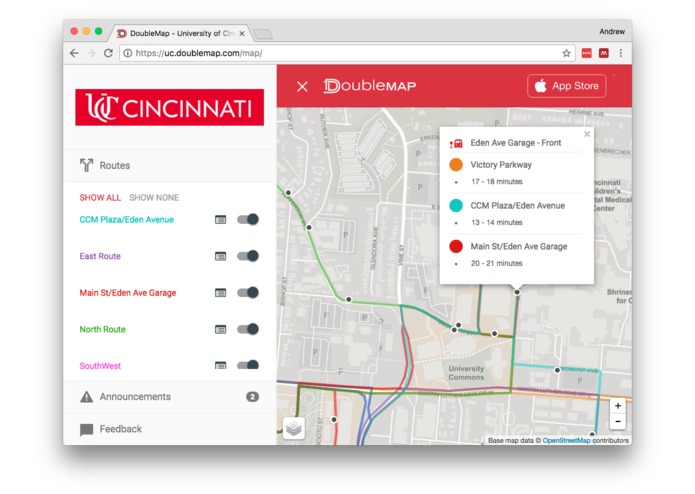Toggle the SouthWest route switch

pos(248,365)
